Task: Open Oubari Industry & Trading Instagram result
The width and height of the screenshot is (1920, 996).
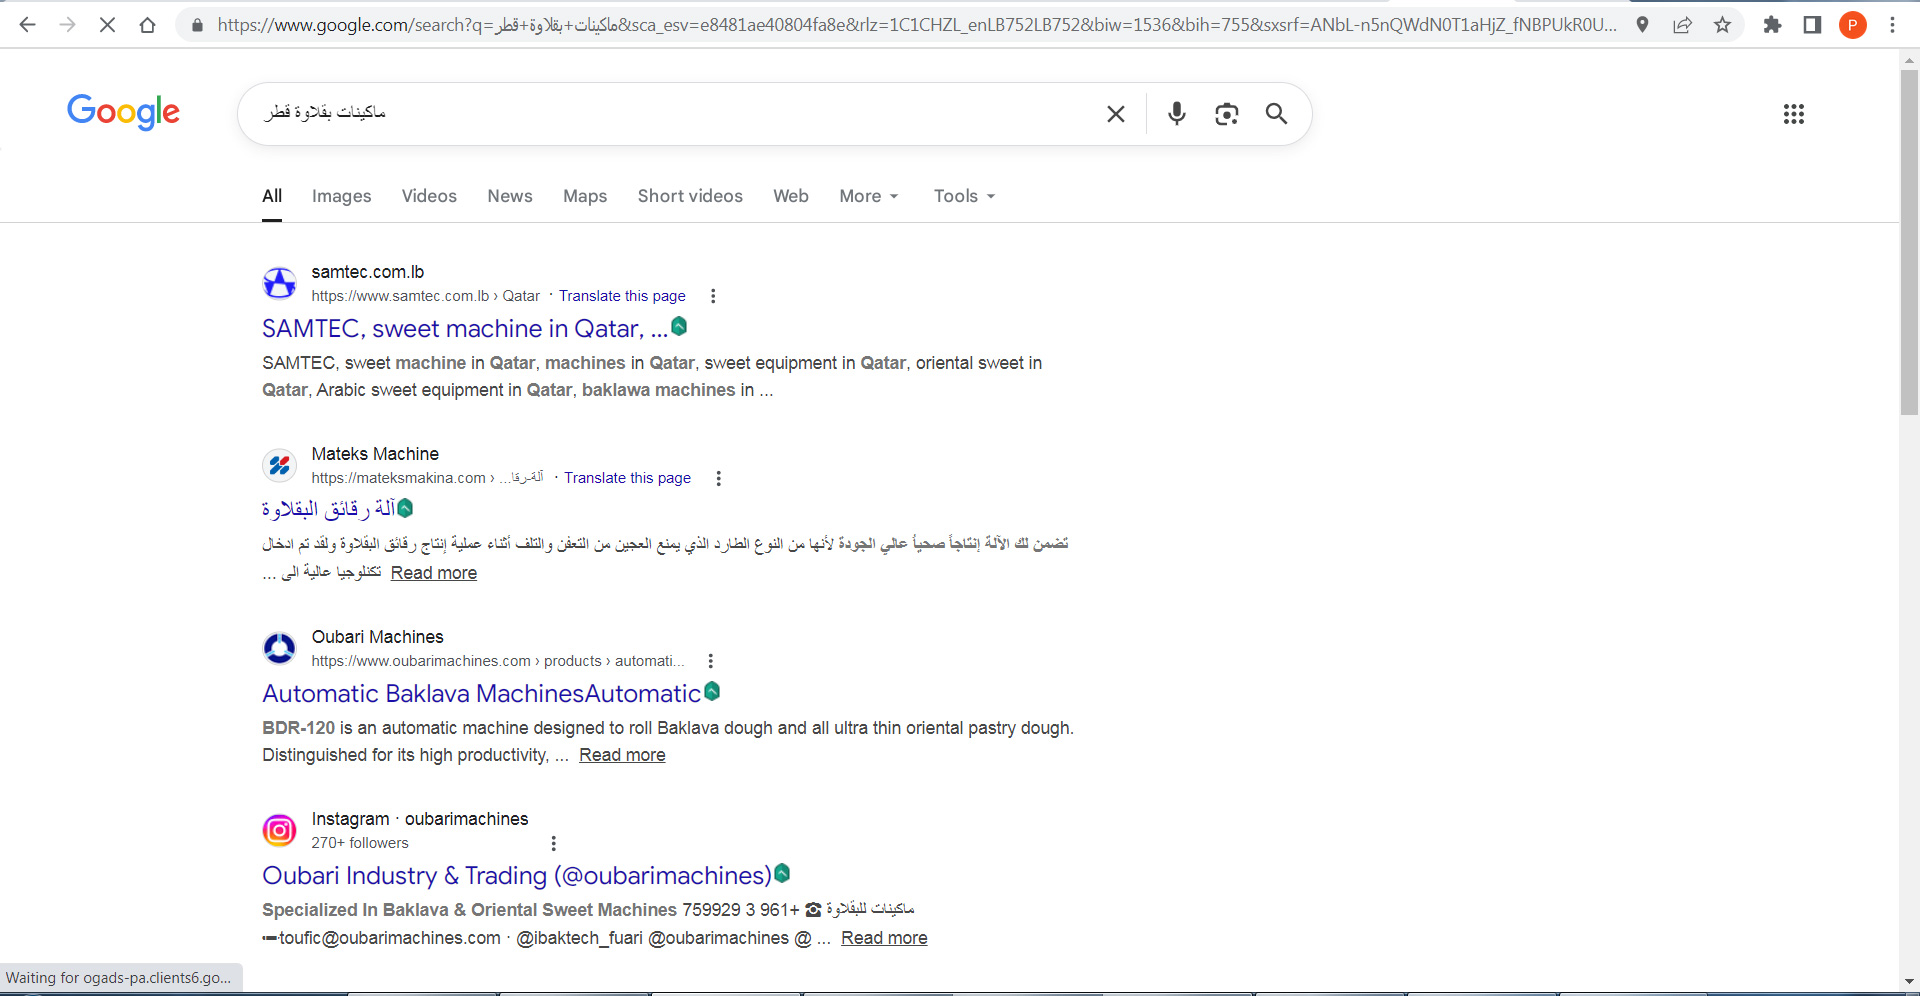Action: point(517,876)
